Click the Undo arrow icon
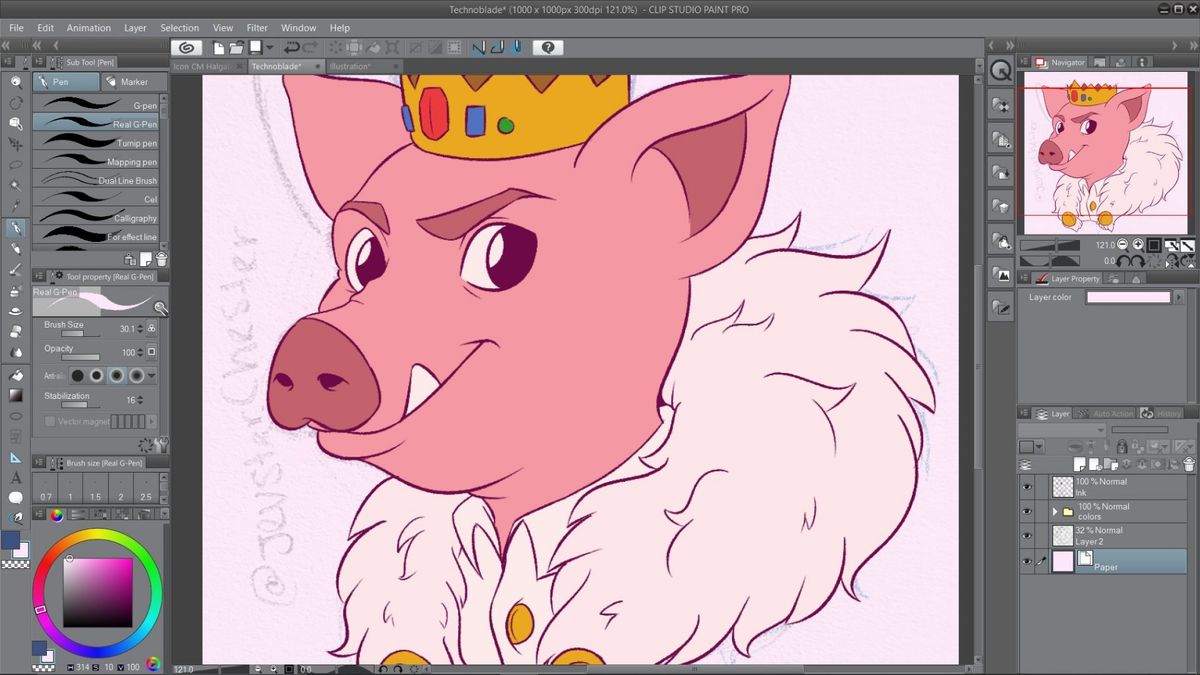The height and width of the screenshot is (675, 1200). tap(291, 47)
